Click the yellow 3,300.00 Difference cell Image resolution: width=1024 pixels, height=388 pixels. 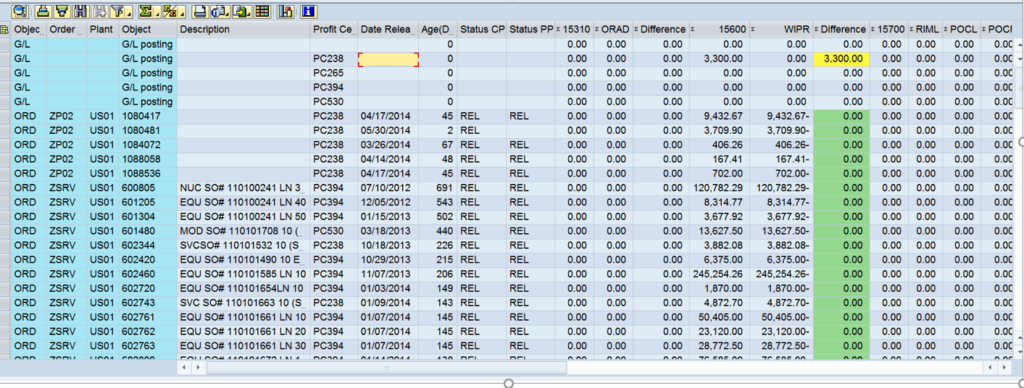(841, 59)
